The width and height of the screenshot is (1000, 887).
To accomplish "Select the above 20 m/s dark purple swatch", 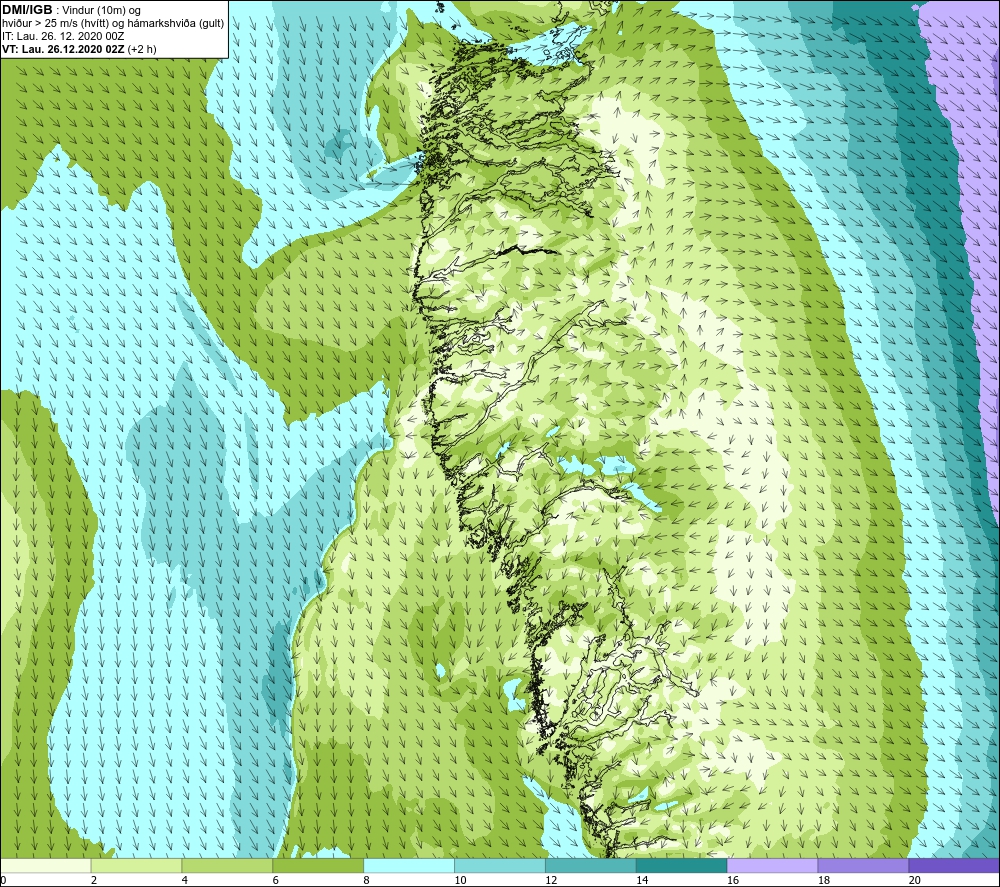I will (953, 866).
